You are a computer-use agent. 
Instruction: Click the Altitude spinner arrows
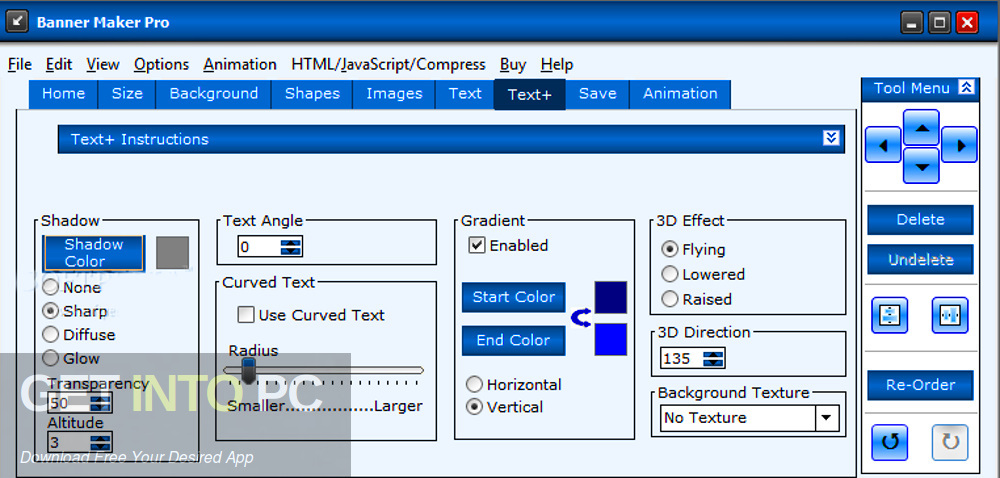(101, 442)
